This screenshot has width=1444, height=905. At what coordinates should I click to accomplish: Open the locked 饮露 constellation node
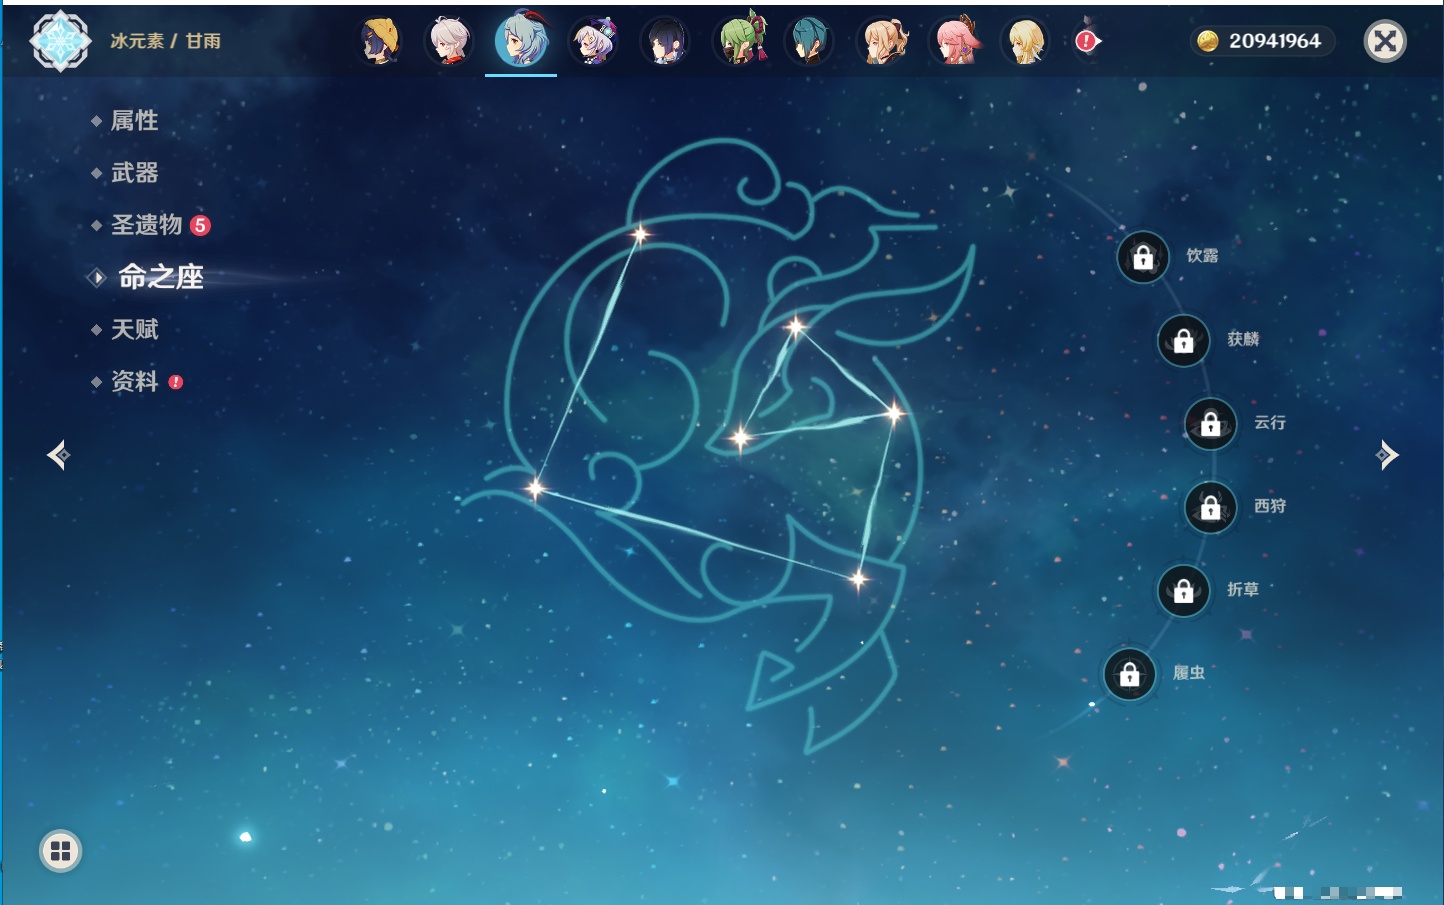tap(1143, 258)
